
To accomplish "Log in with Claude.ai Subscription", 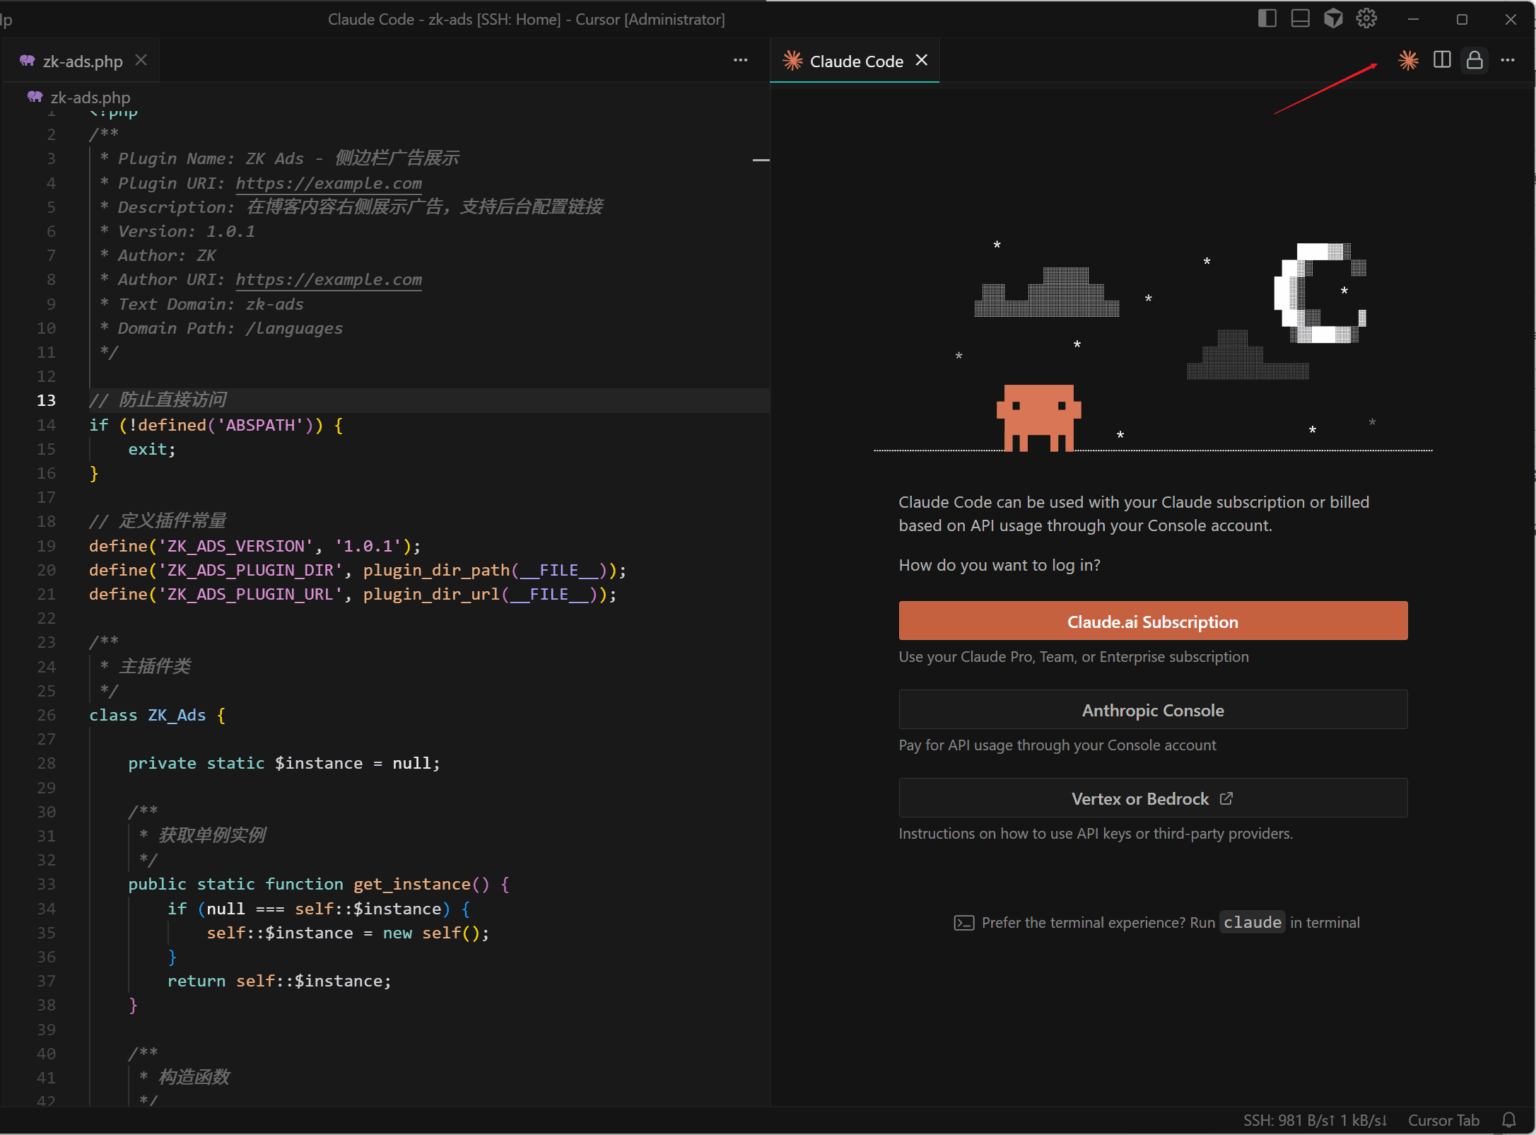I will (x=1152, y=621).
